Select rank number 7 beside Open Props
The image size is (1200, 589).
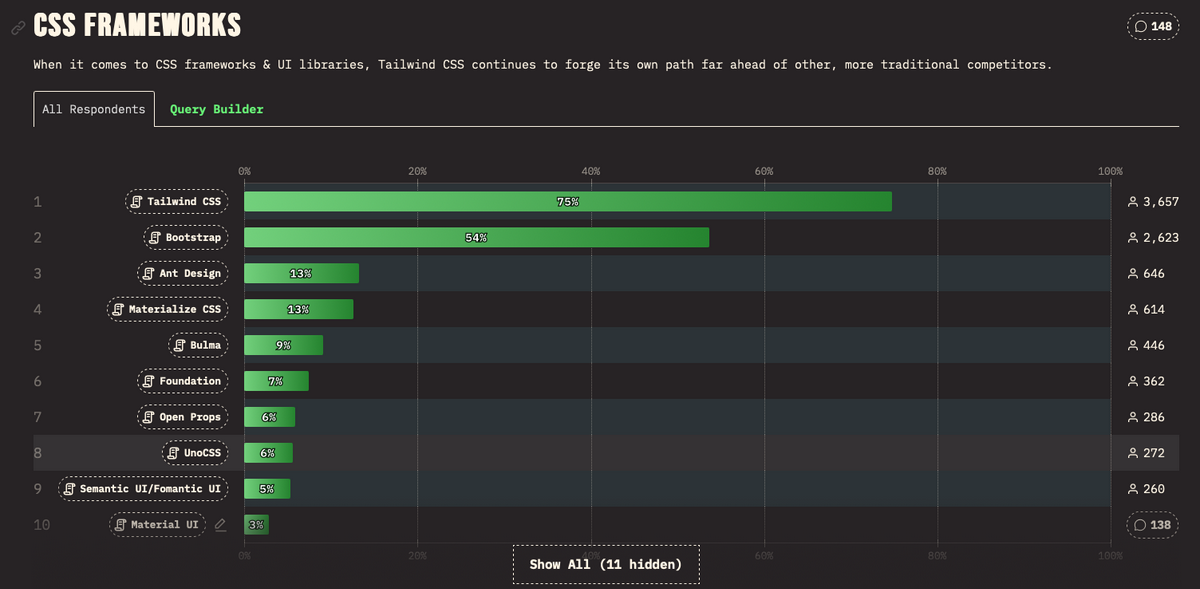click(x=38, y=417)
